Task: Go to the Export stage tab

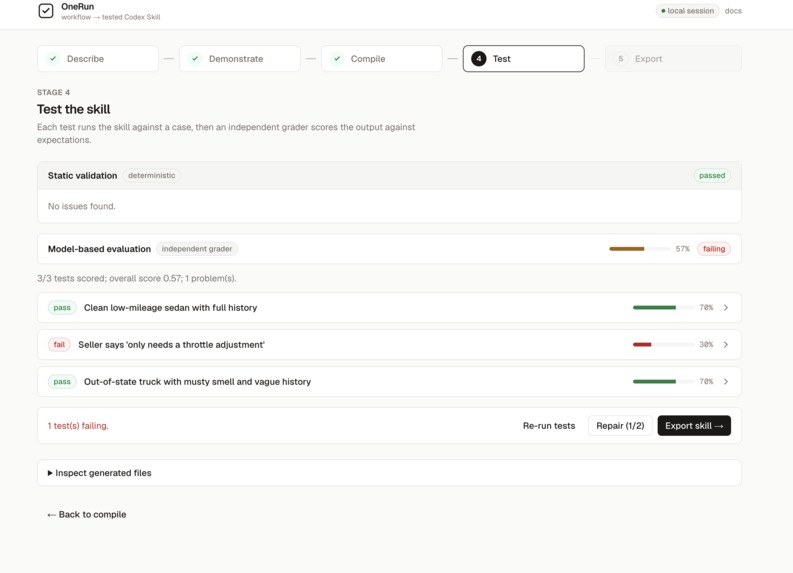Action: [673, 59]
